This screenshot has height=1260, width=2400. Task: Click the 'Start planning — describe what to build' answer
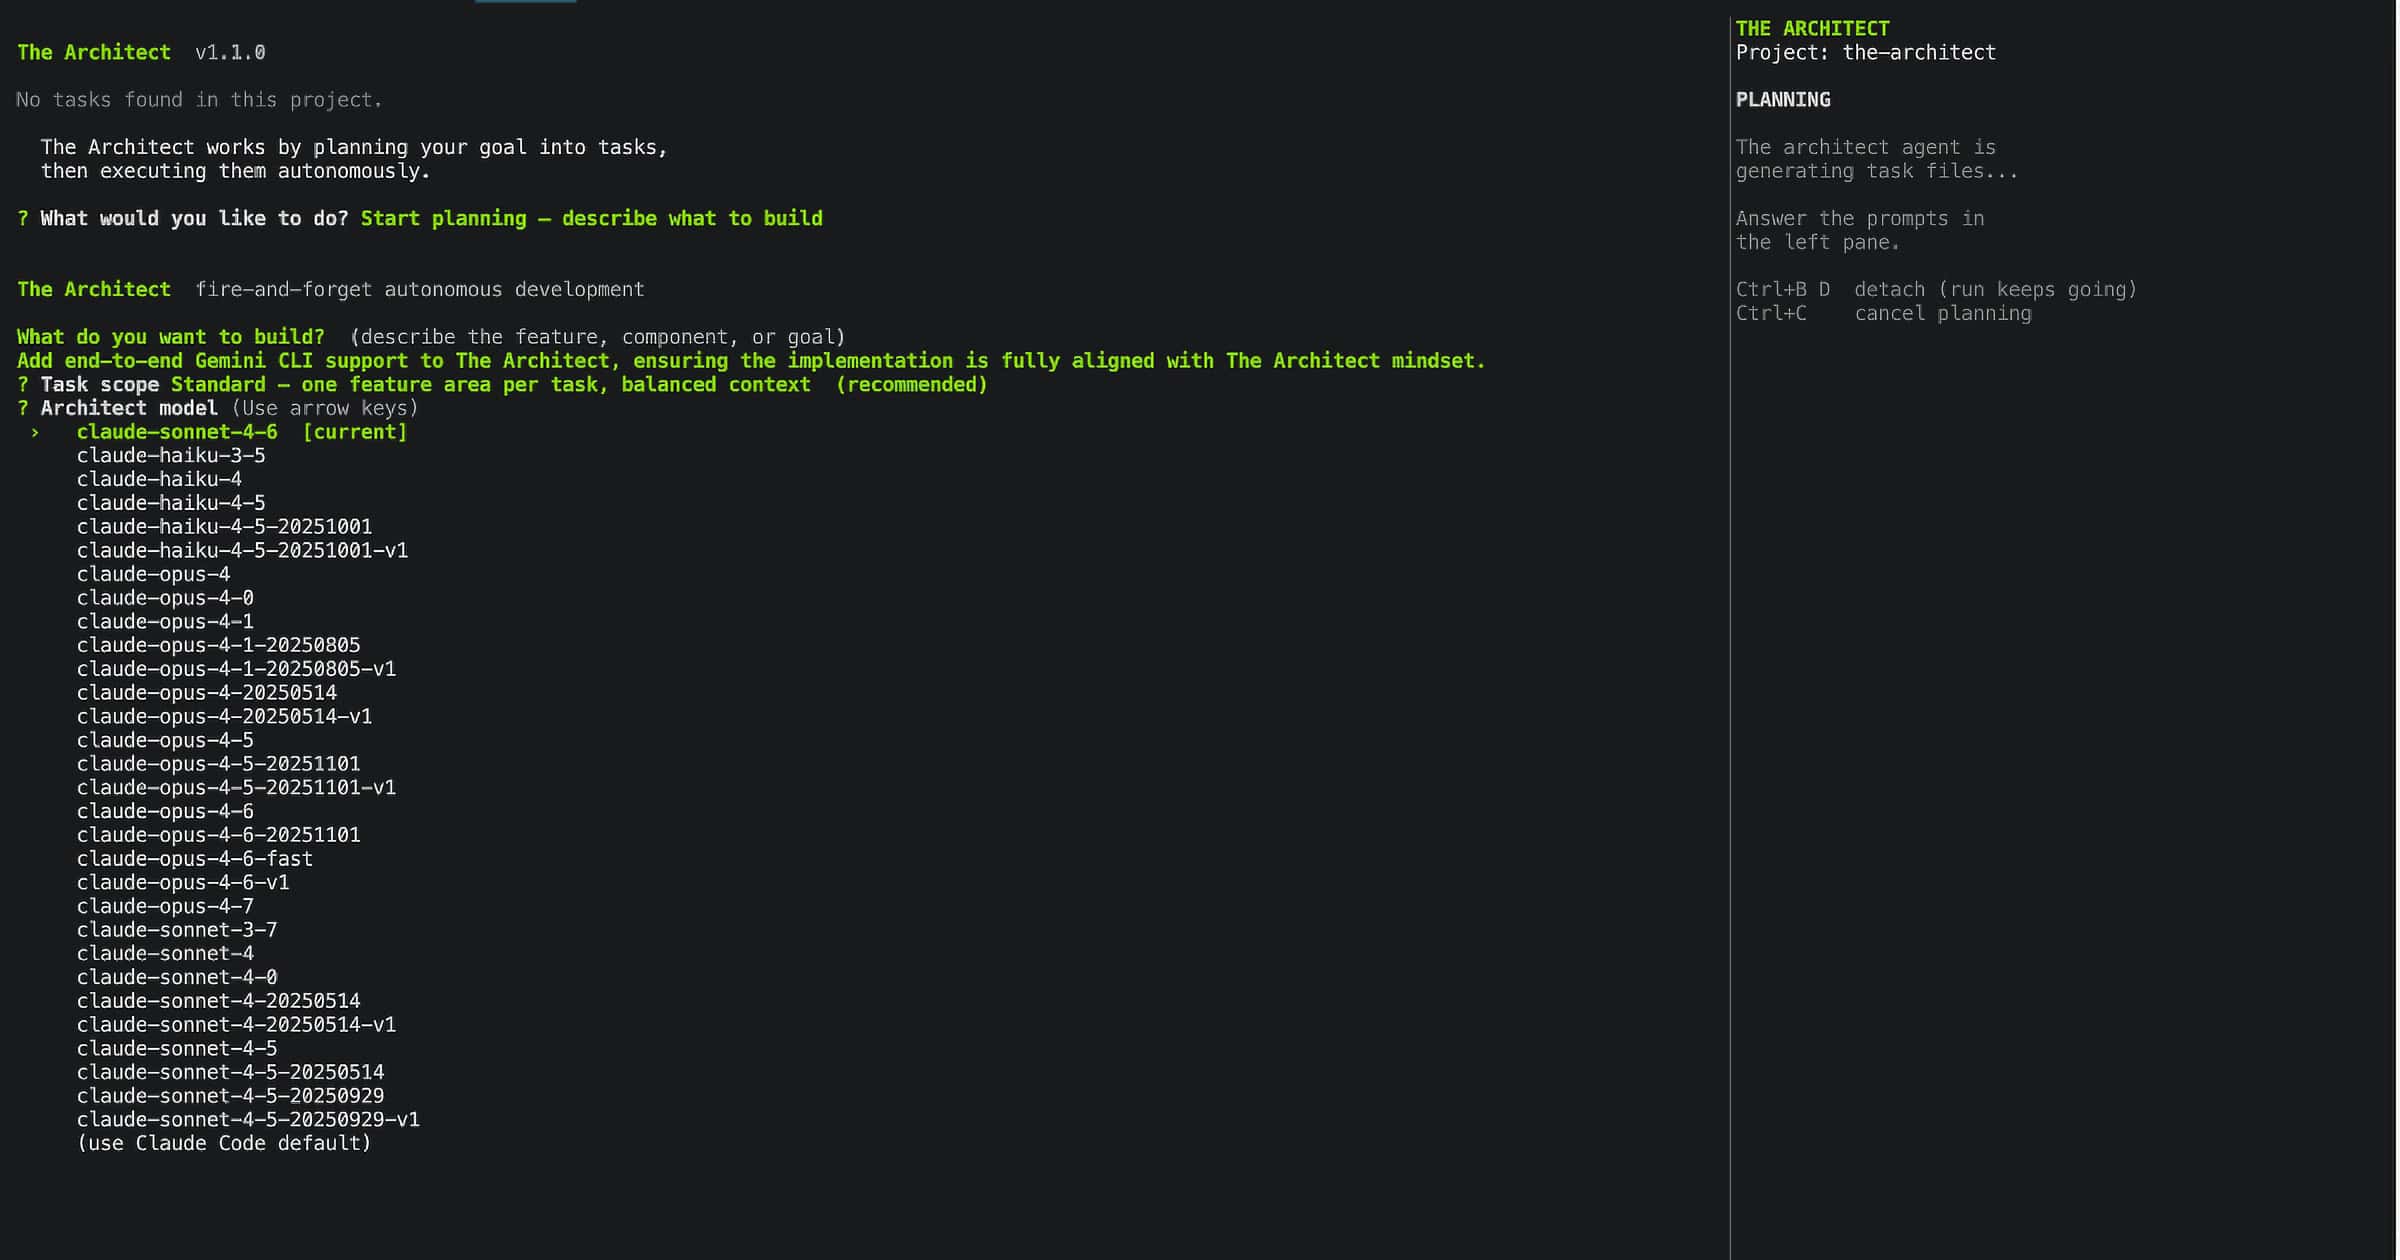(x=591, y=219)
